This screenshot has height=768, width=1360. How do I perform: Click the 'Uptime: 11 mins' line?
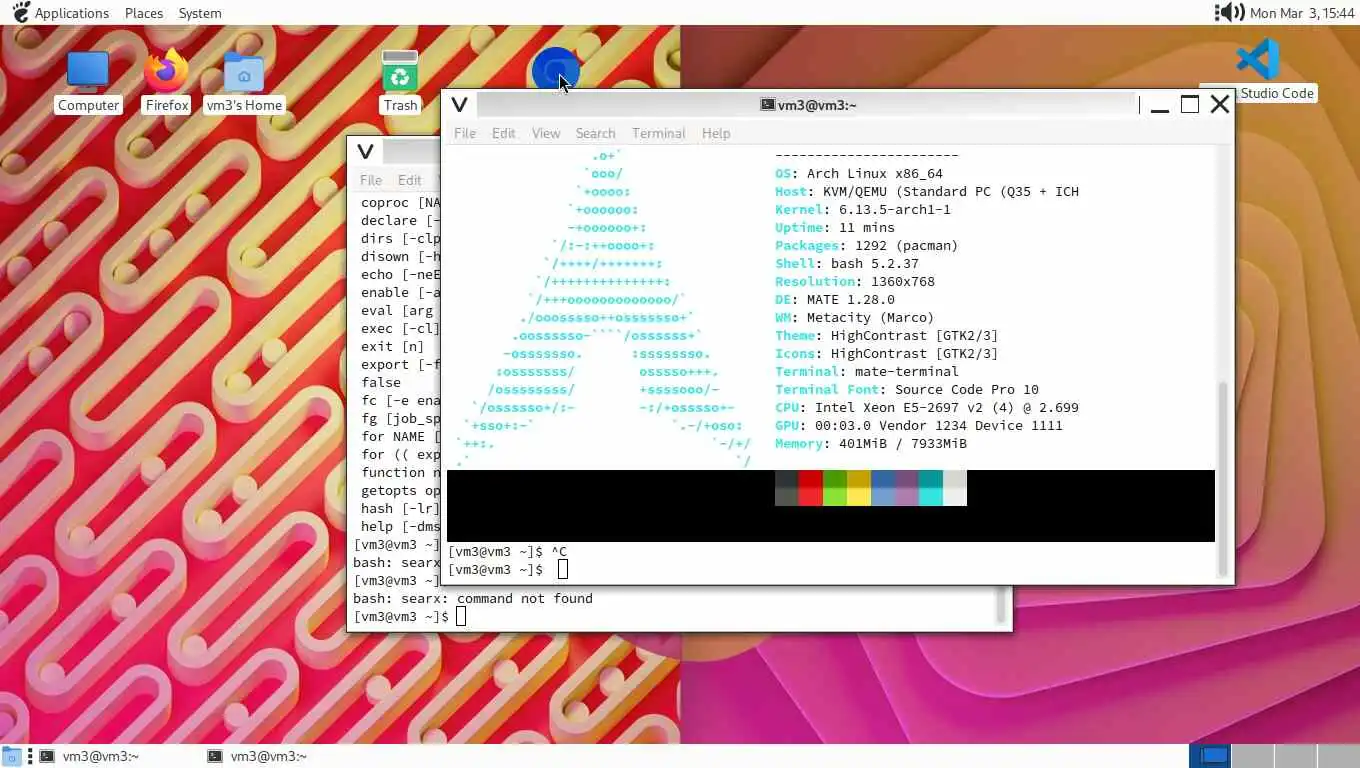tap(835, 227)
